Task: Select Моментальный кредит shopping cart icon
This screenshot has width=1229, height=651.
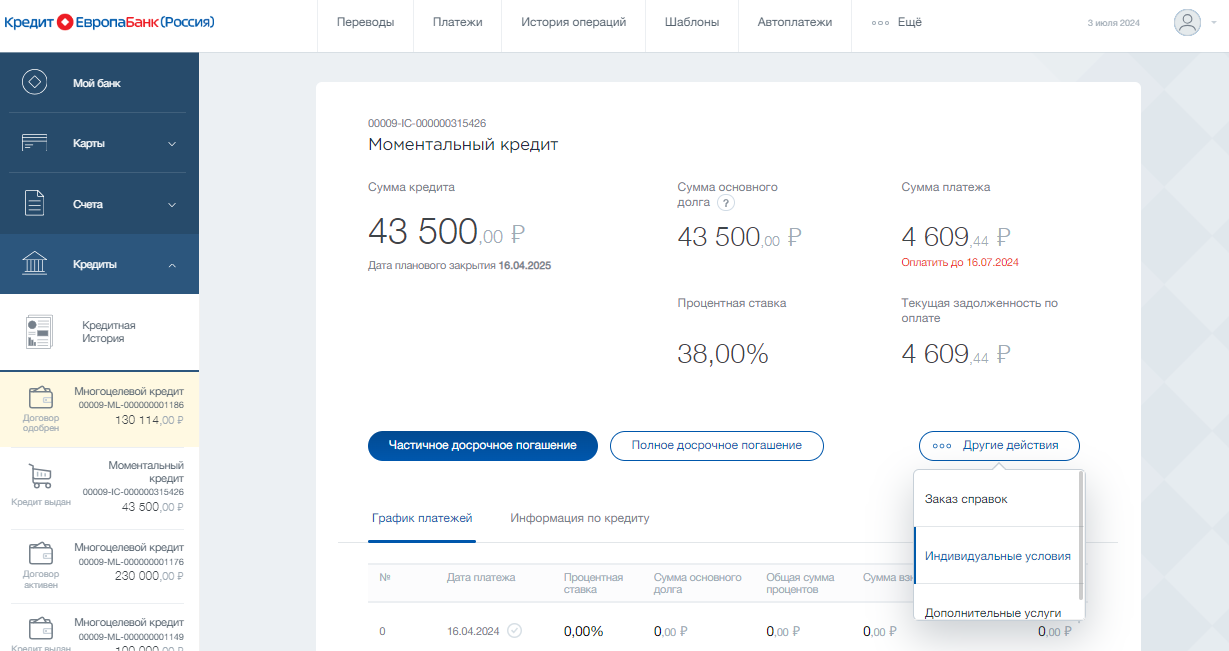Action: pos(41,477)
